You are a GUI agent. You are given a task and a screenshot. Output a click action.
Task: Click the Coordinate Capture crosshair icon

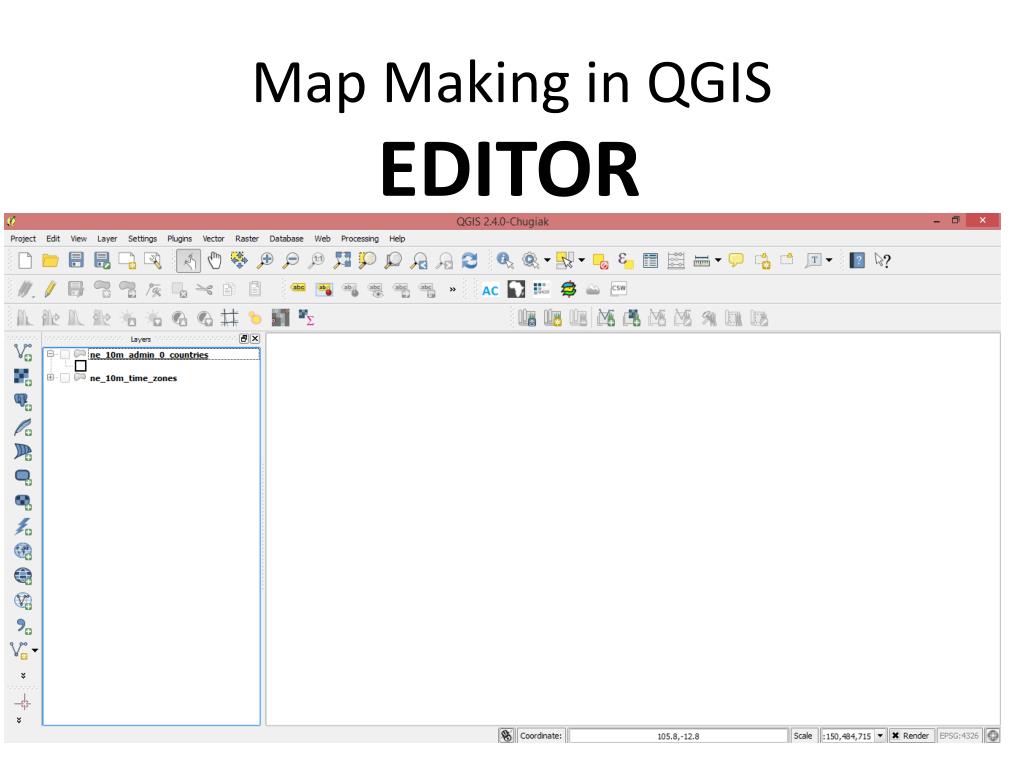[x=23, y=703]
